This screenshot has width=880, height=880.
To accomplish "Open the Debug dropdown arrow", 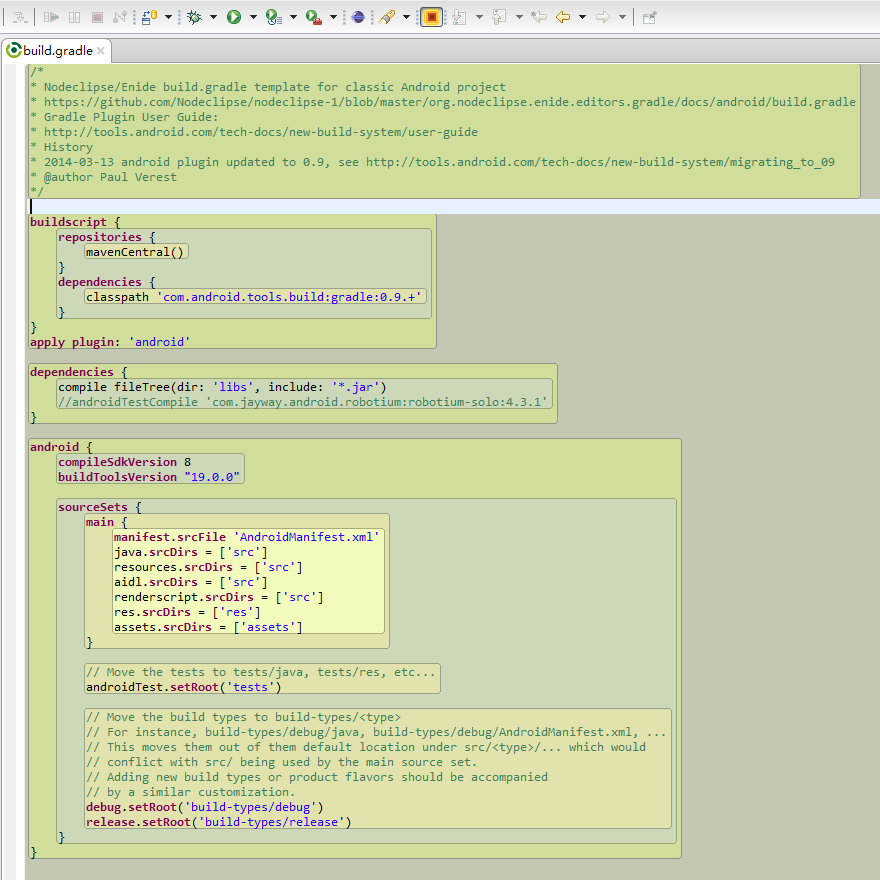I will 213,17.
